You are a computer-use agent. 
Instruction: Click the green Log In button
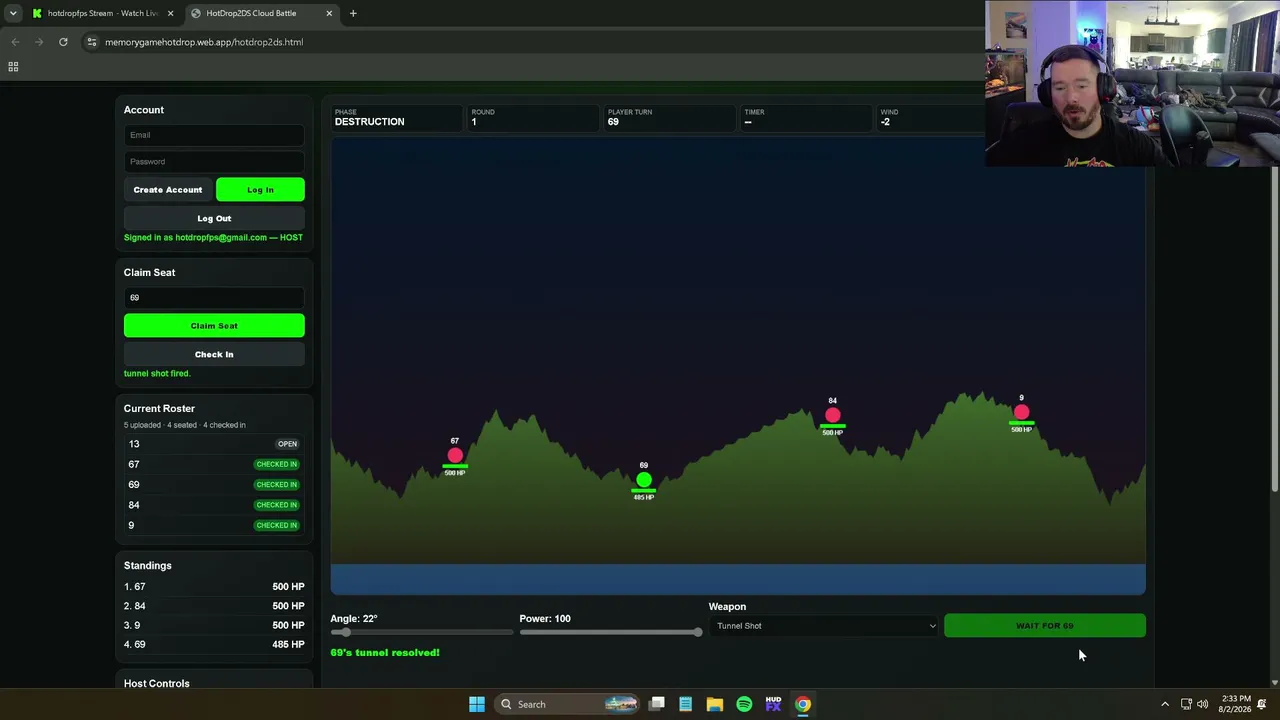260,190
